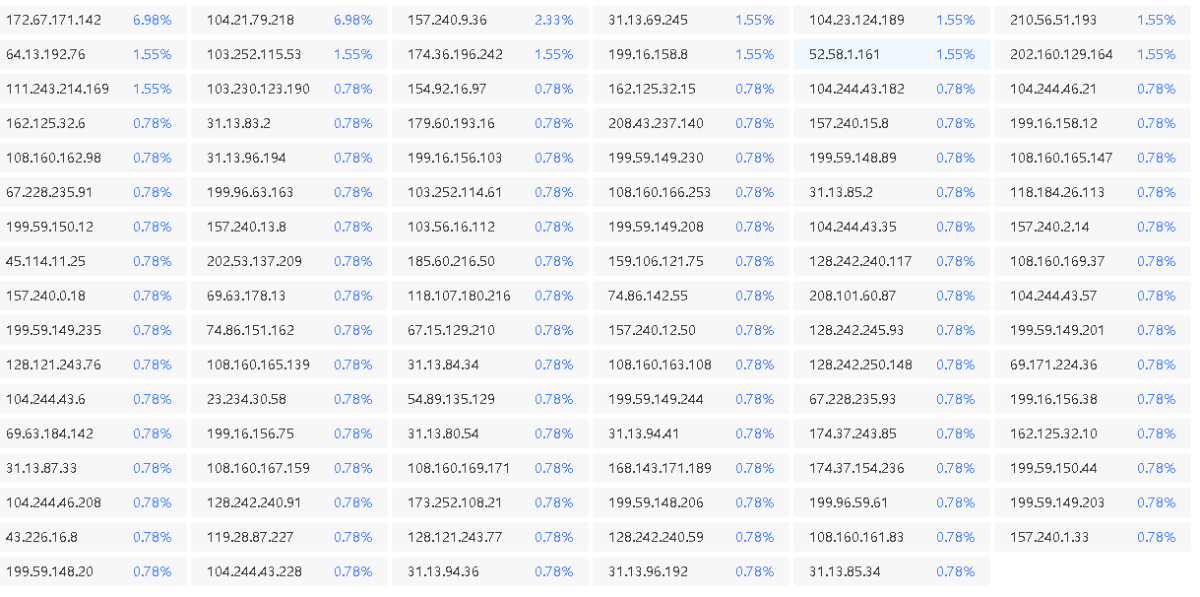Select the IP 173.252.108.21
Image resolution: width=1200 pixels, height=597 pixels.
coord(455,502)
